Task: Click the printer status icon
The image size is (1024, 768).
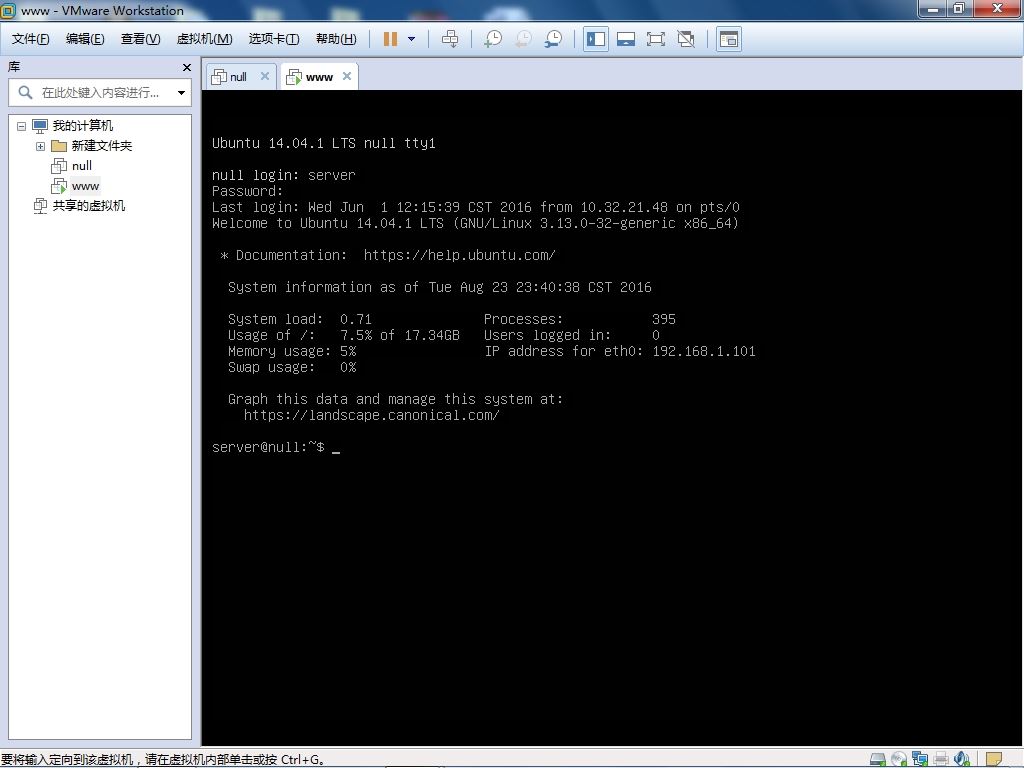Action: click(941, 759)
